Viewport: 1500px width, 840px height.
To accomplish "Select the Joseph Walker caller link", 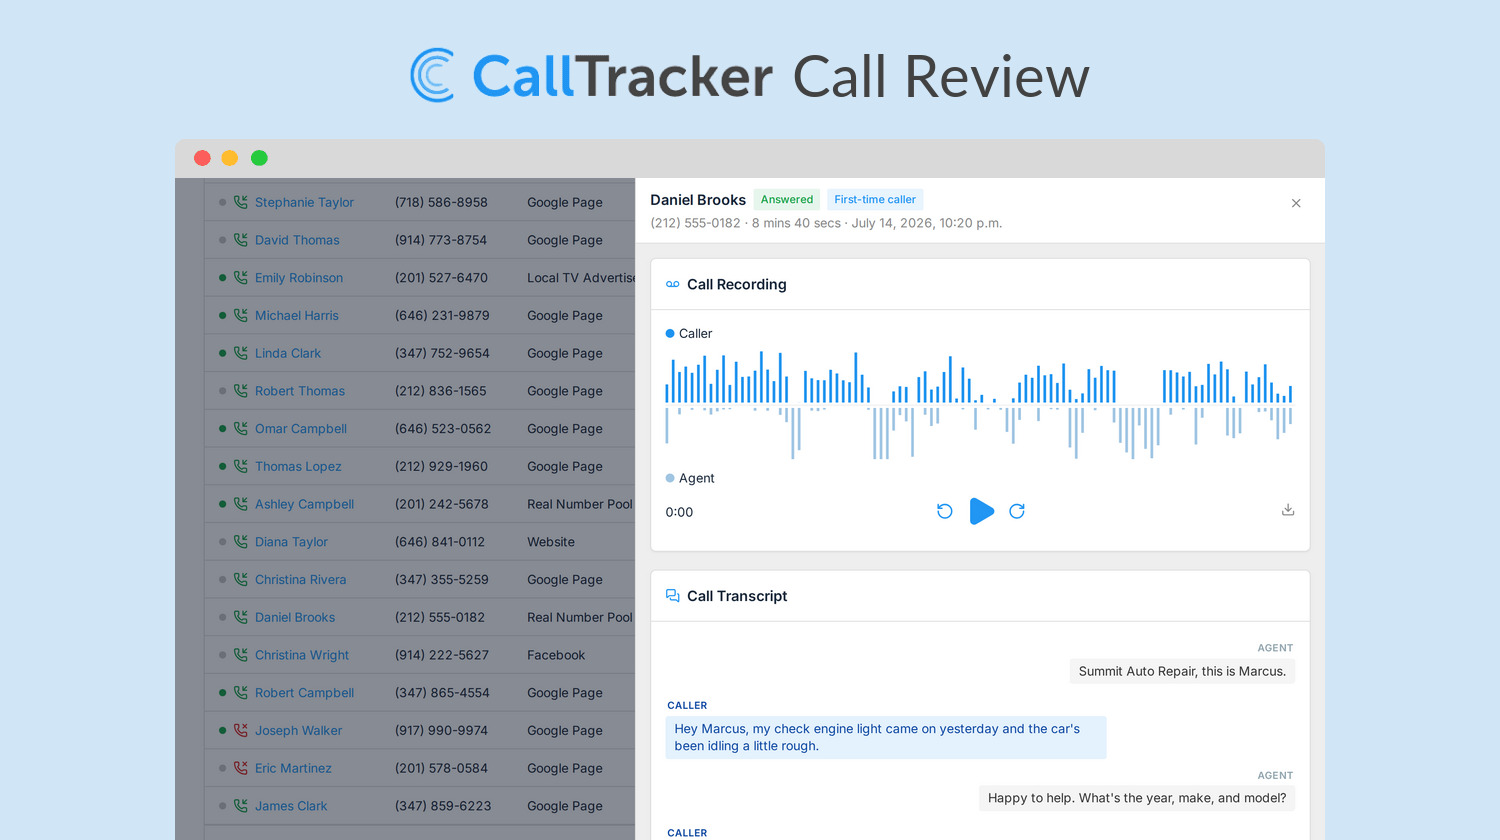I will [x=298, y=730].
